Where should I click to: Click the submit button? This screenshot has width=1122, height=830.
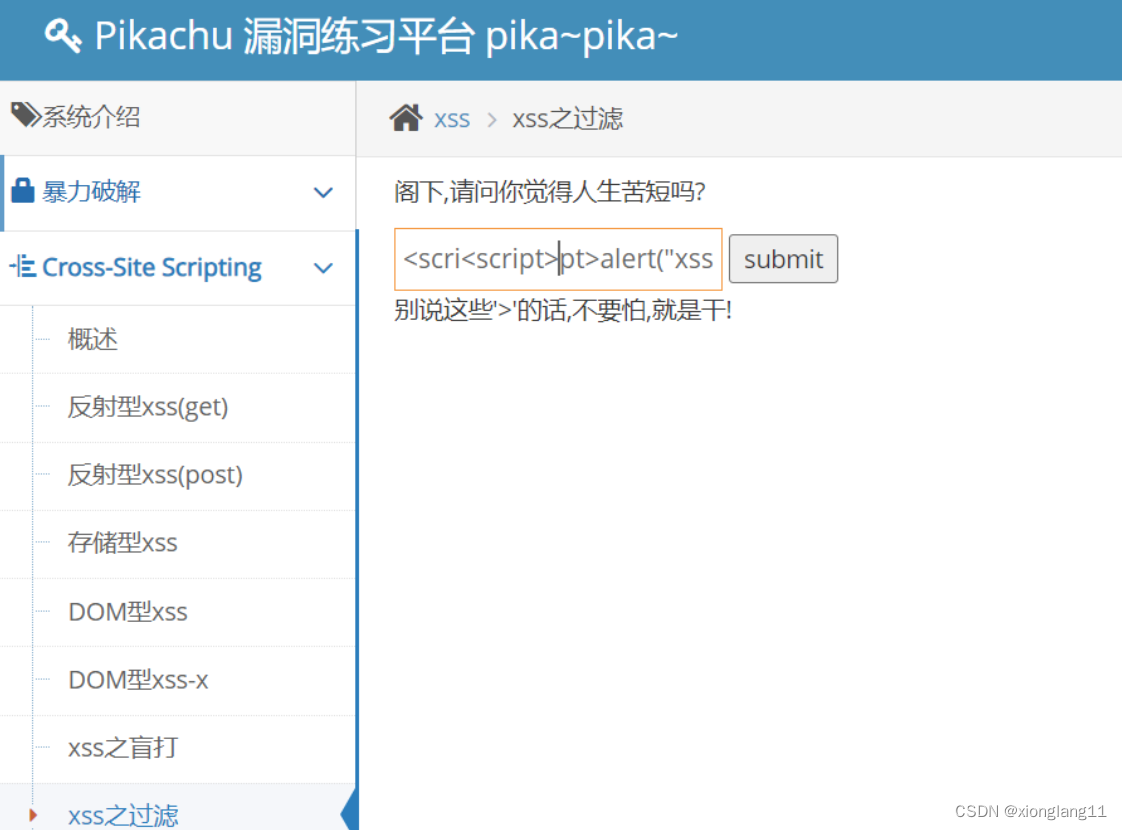[784, 259]
